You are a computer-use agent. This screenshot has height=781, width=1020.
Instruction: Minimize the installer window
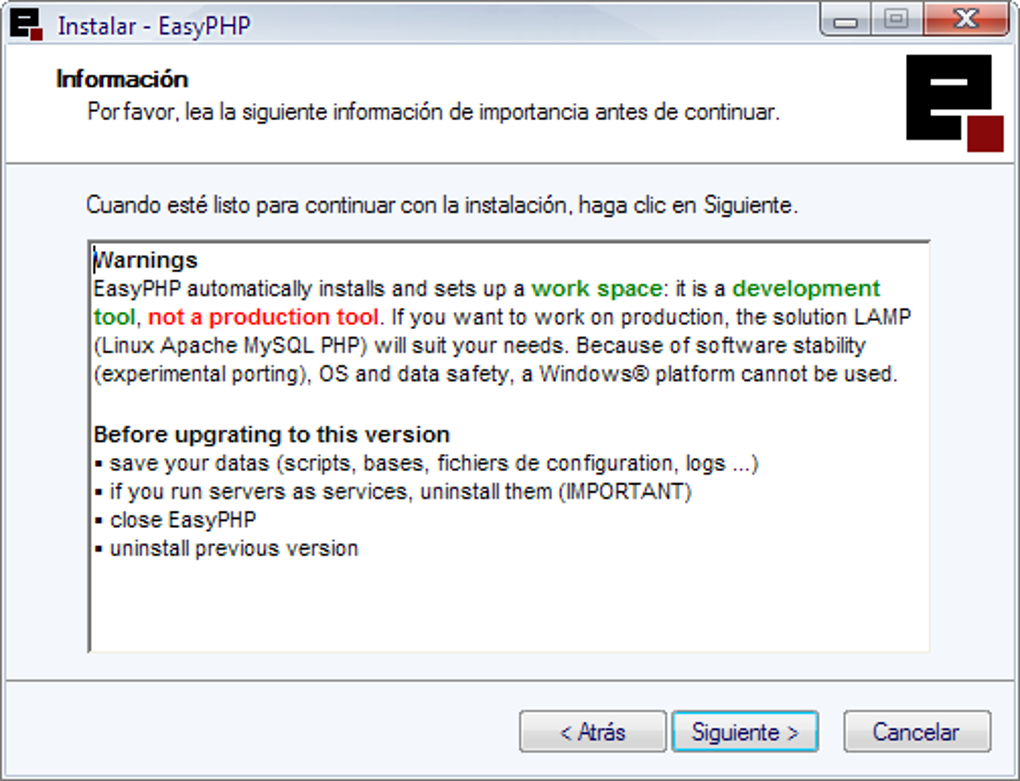click(846, 20)
